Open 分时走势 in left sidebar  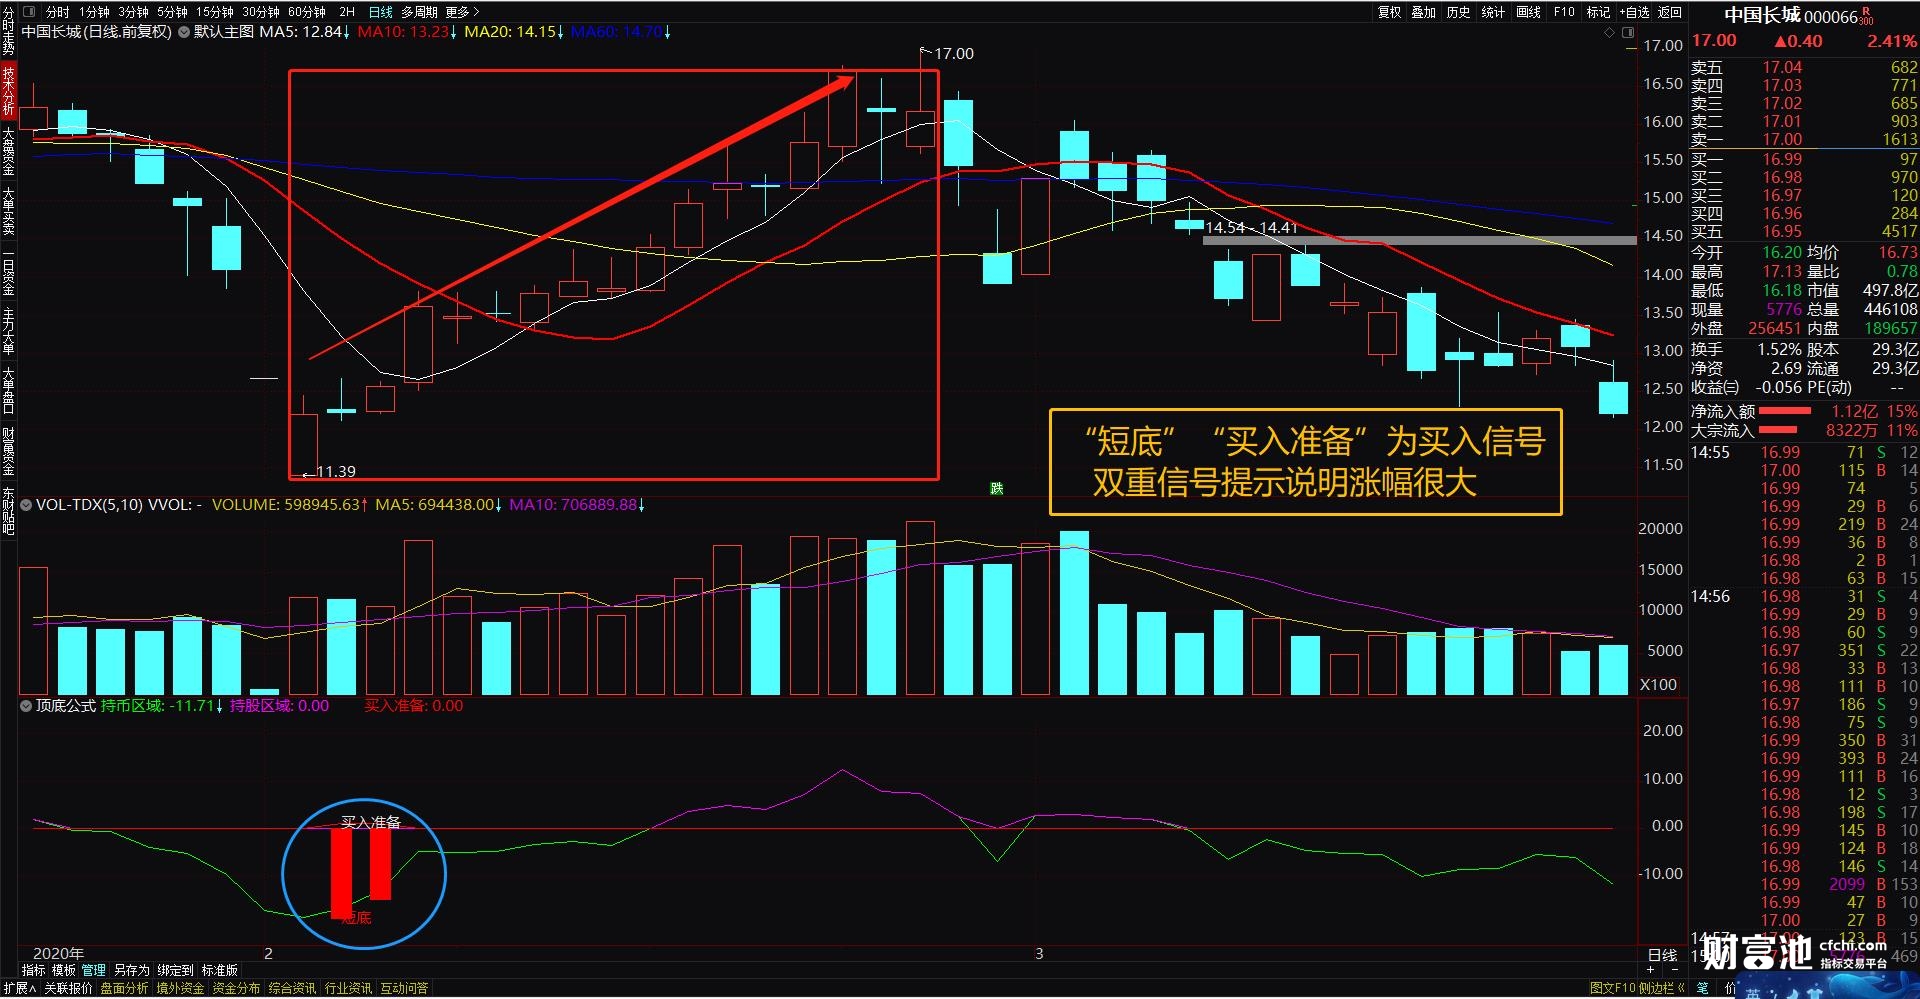click(x=8, y=30)
